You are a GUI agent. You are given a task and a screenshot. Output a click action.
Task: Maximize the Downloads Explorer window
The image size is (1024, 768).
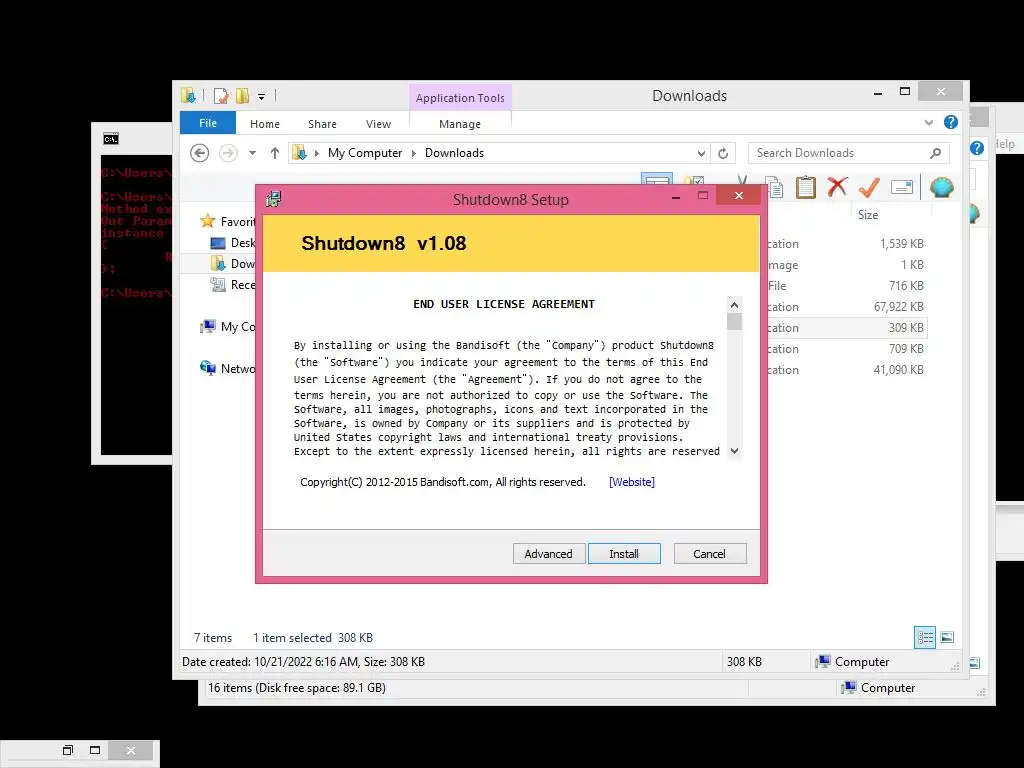904,92
